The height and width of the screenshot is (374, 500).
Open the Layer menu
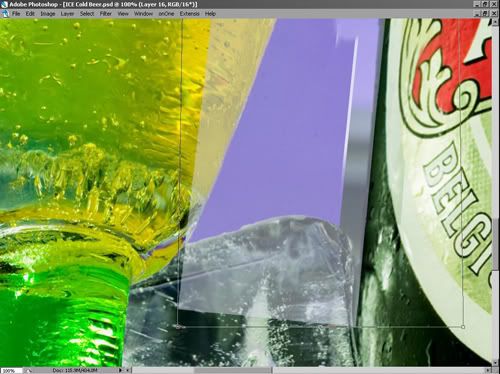click(67, 14)
